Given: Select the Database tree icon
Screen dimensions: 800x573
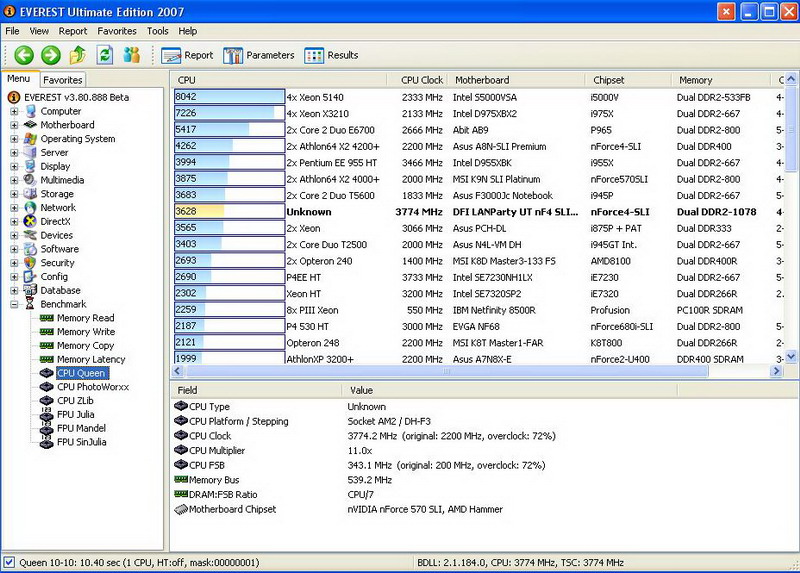Looking at the screenshot, I should point(31,290).
